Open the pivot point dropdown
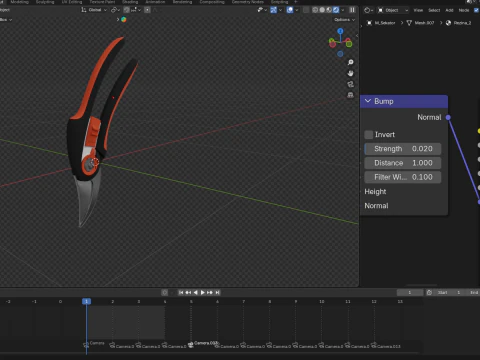This screenshot has height=360, width=480. pos(116,10)
